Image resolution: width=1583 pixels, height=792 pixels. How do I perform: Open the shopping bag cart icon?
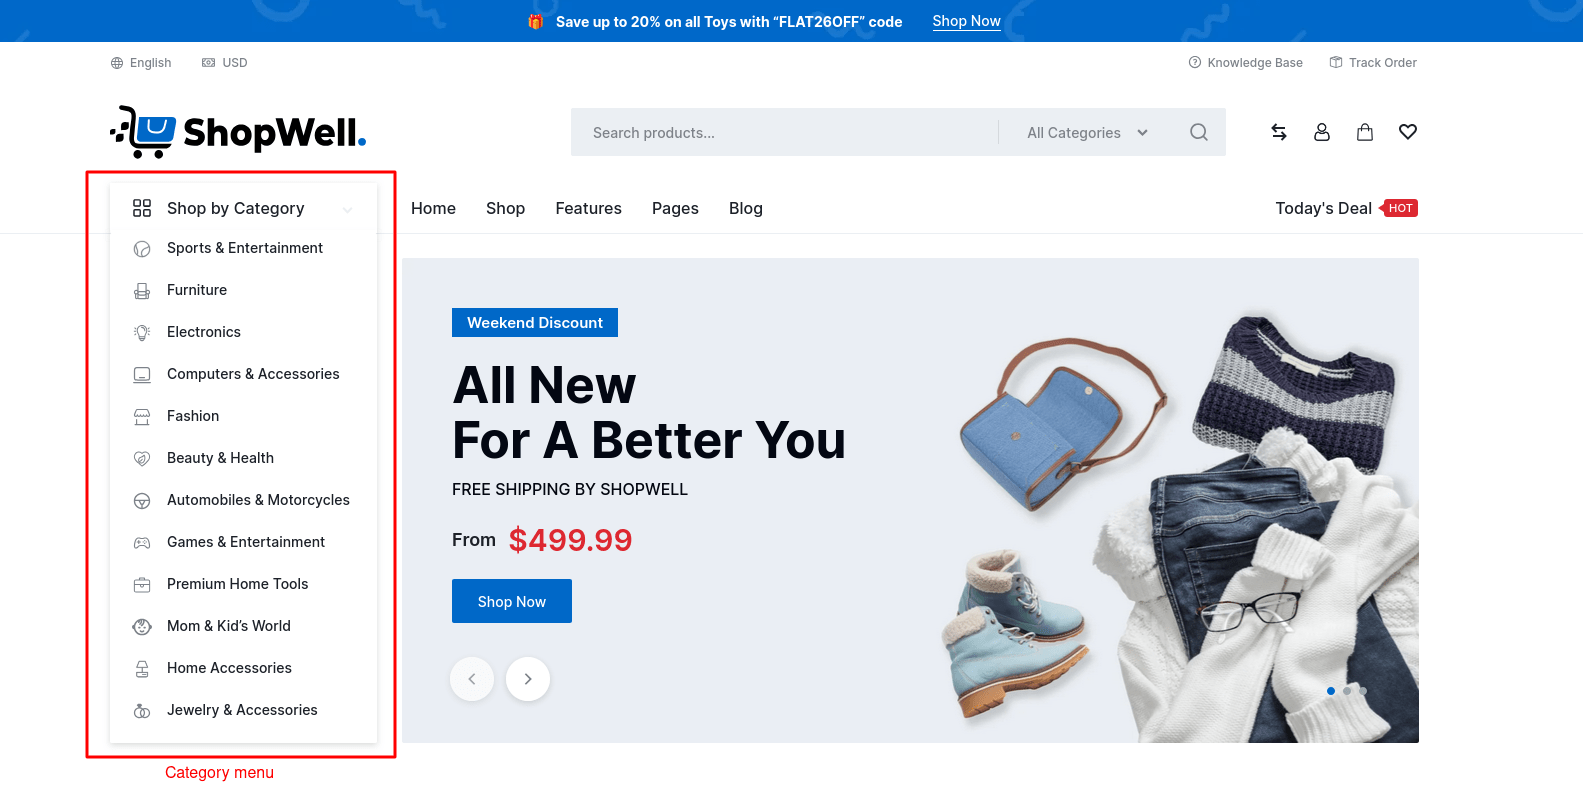pyautogui.click(x=1365, y=132)
